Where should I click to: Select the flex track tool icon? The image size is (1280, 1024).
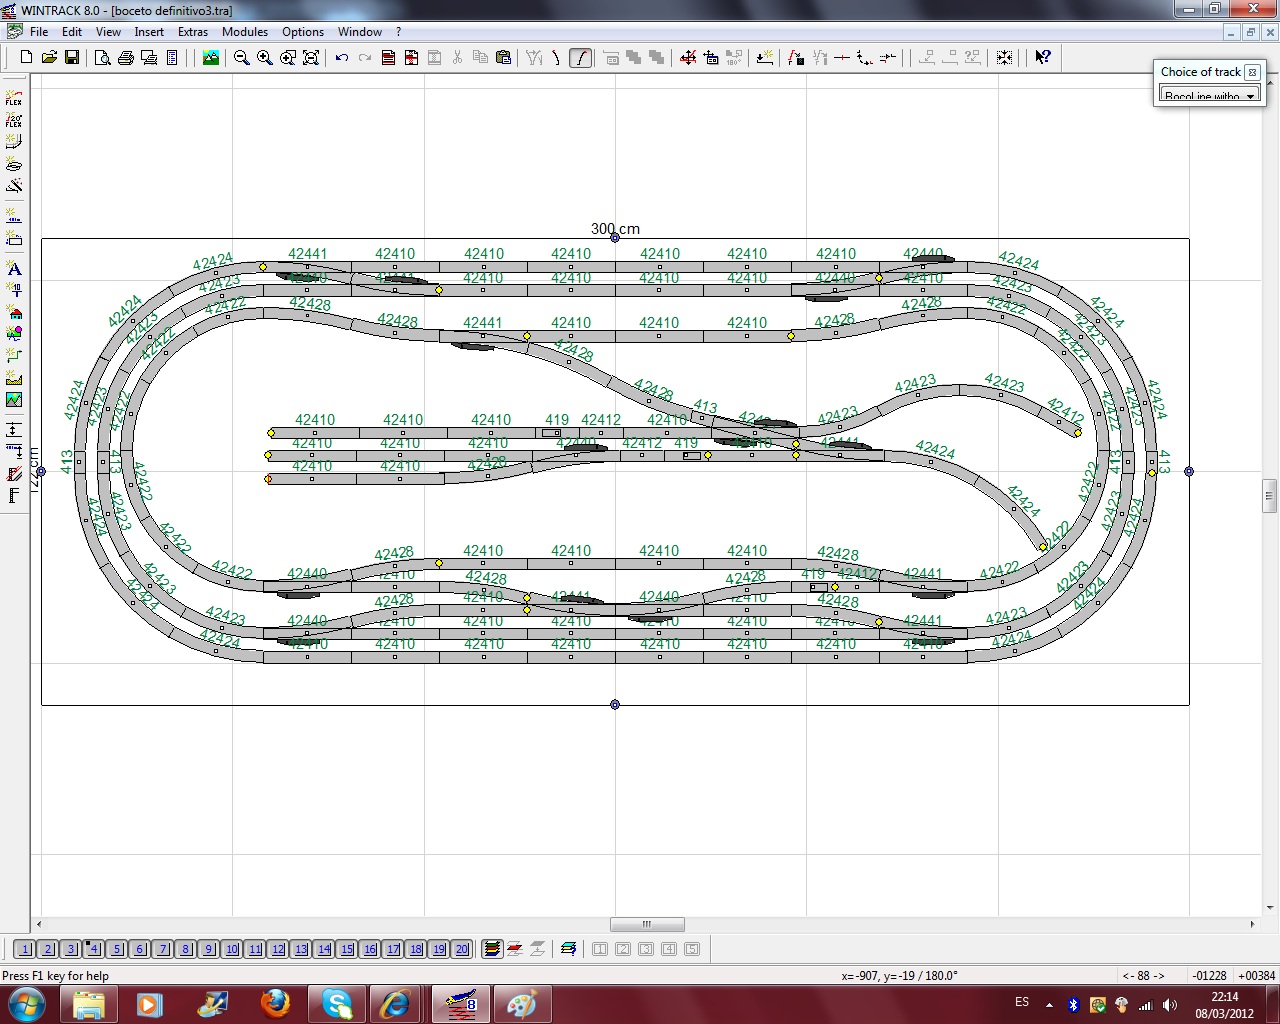14,98
